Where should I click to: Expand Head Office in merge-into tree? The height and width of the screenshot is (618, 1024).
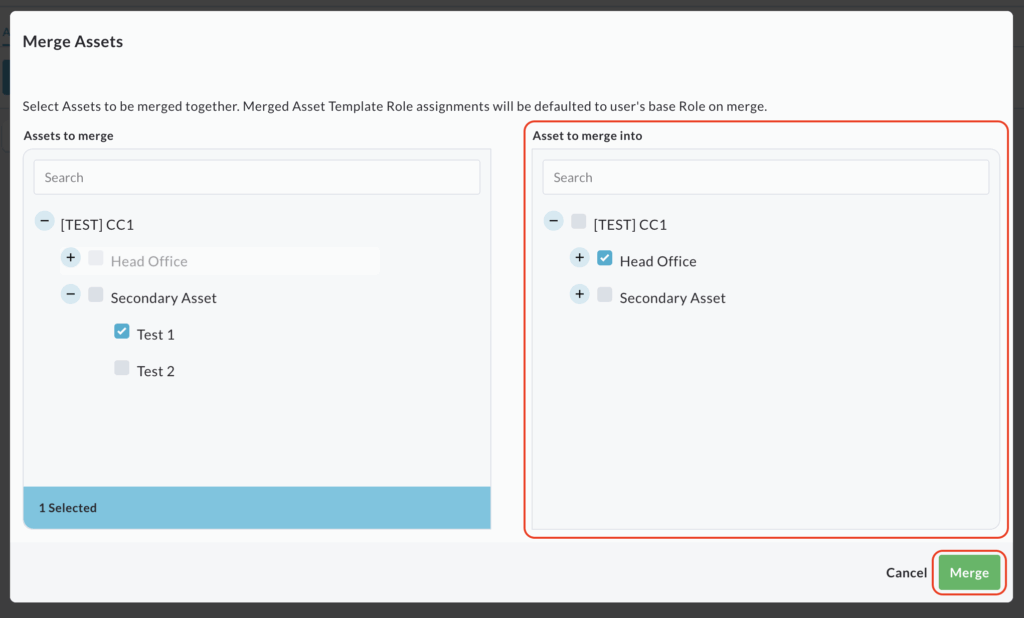579,258
